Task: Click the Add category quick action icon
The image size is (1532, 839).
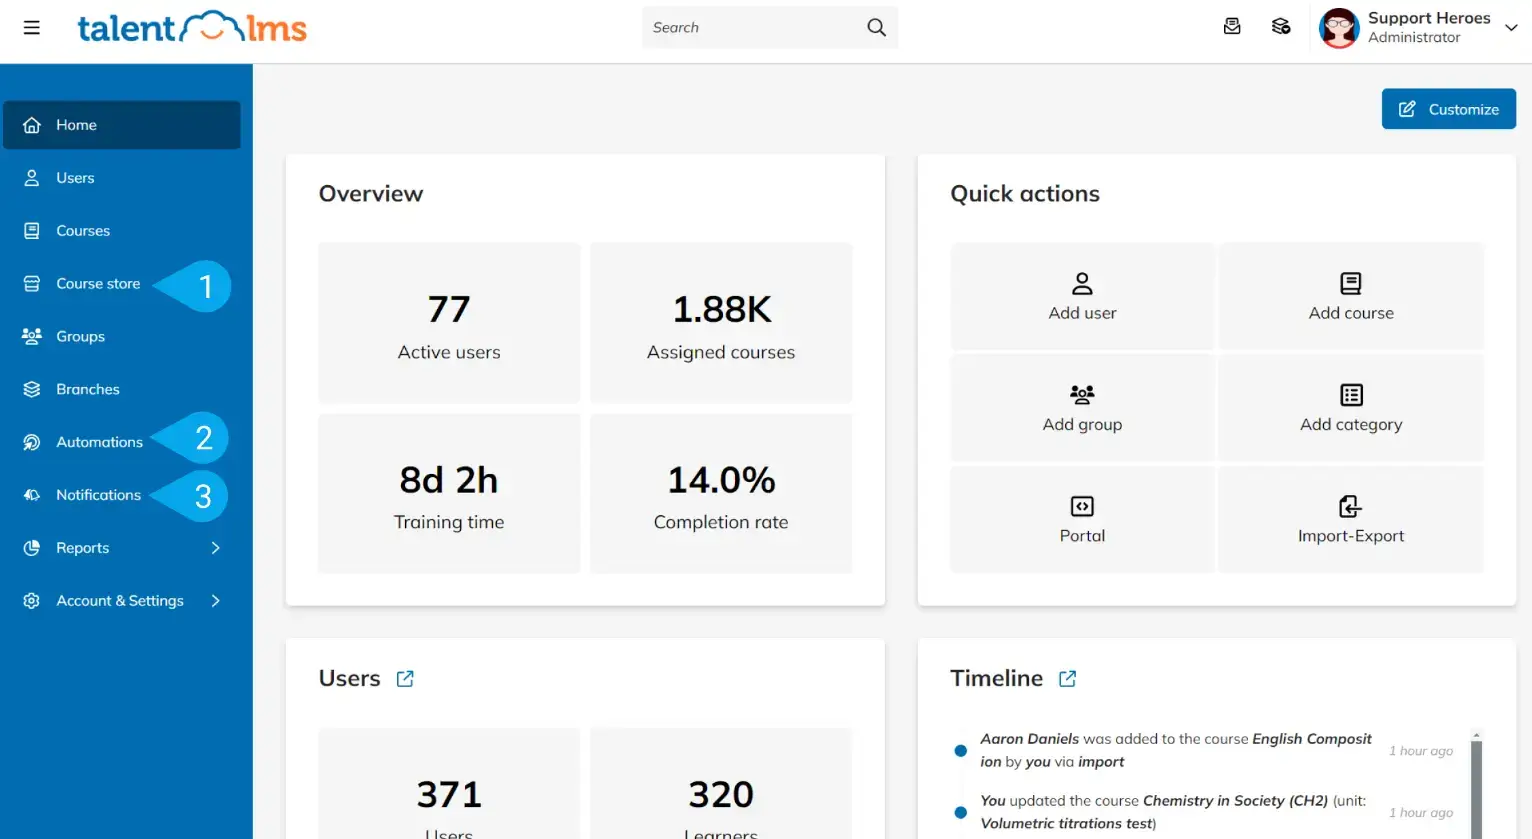Action: pos(1351,395)
